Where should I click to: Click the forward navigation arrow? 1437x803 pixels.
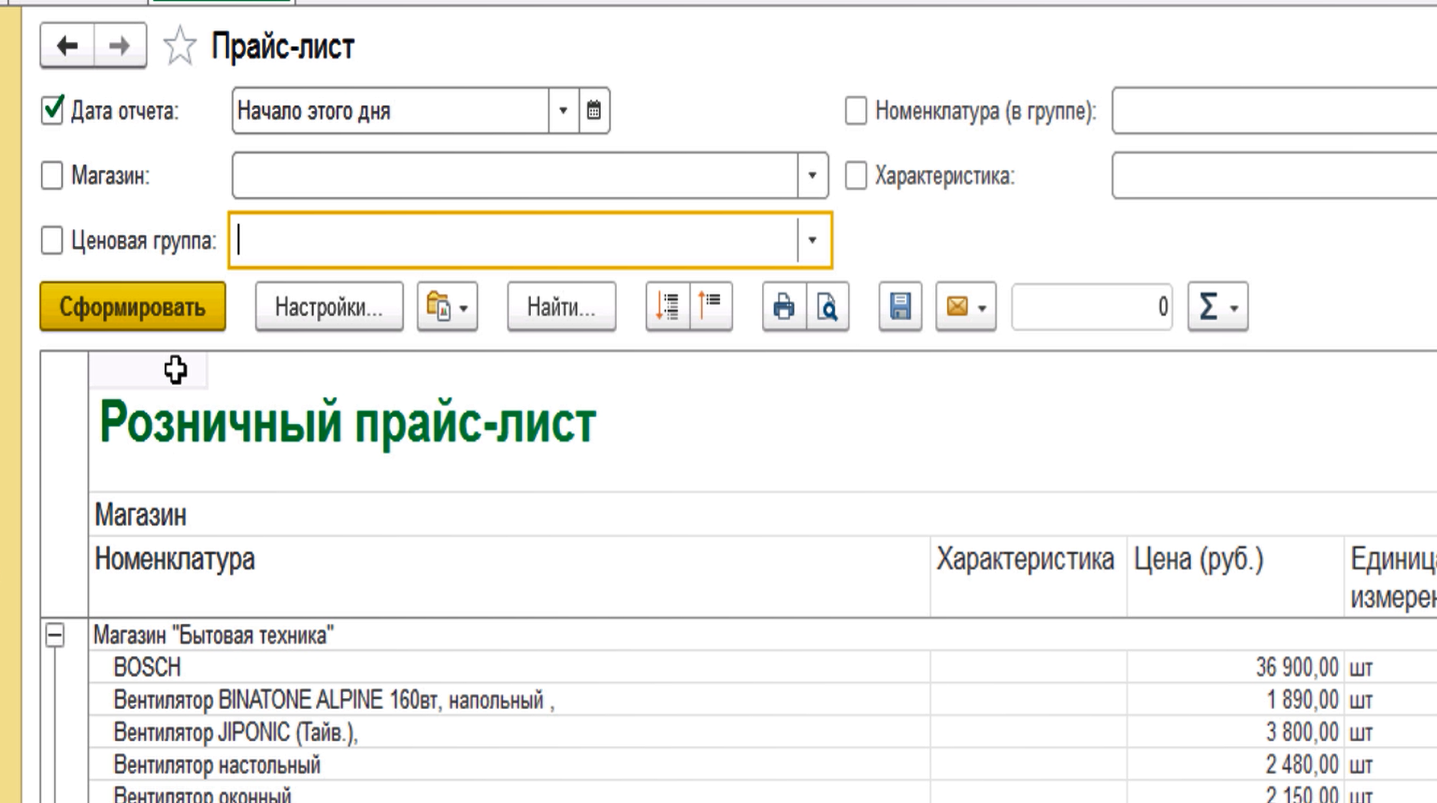120,46
